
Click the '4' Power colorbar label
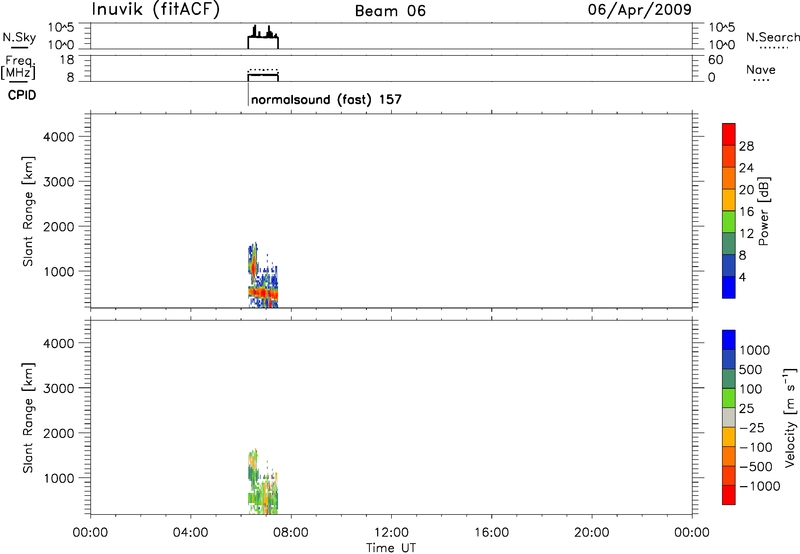click(742, 277)
